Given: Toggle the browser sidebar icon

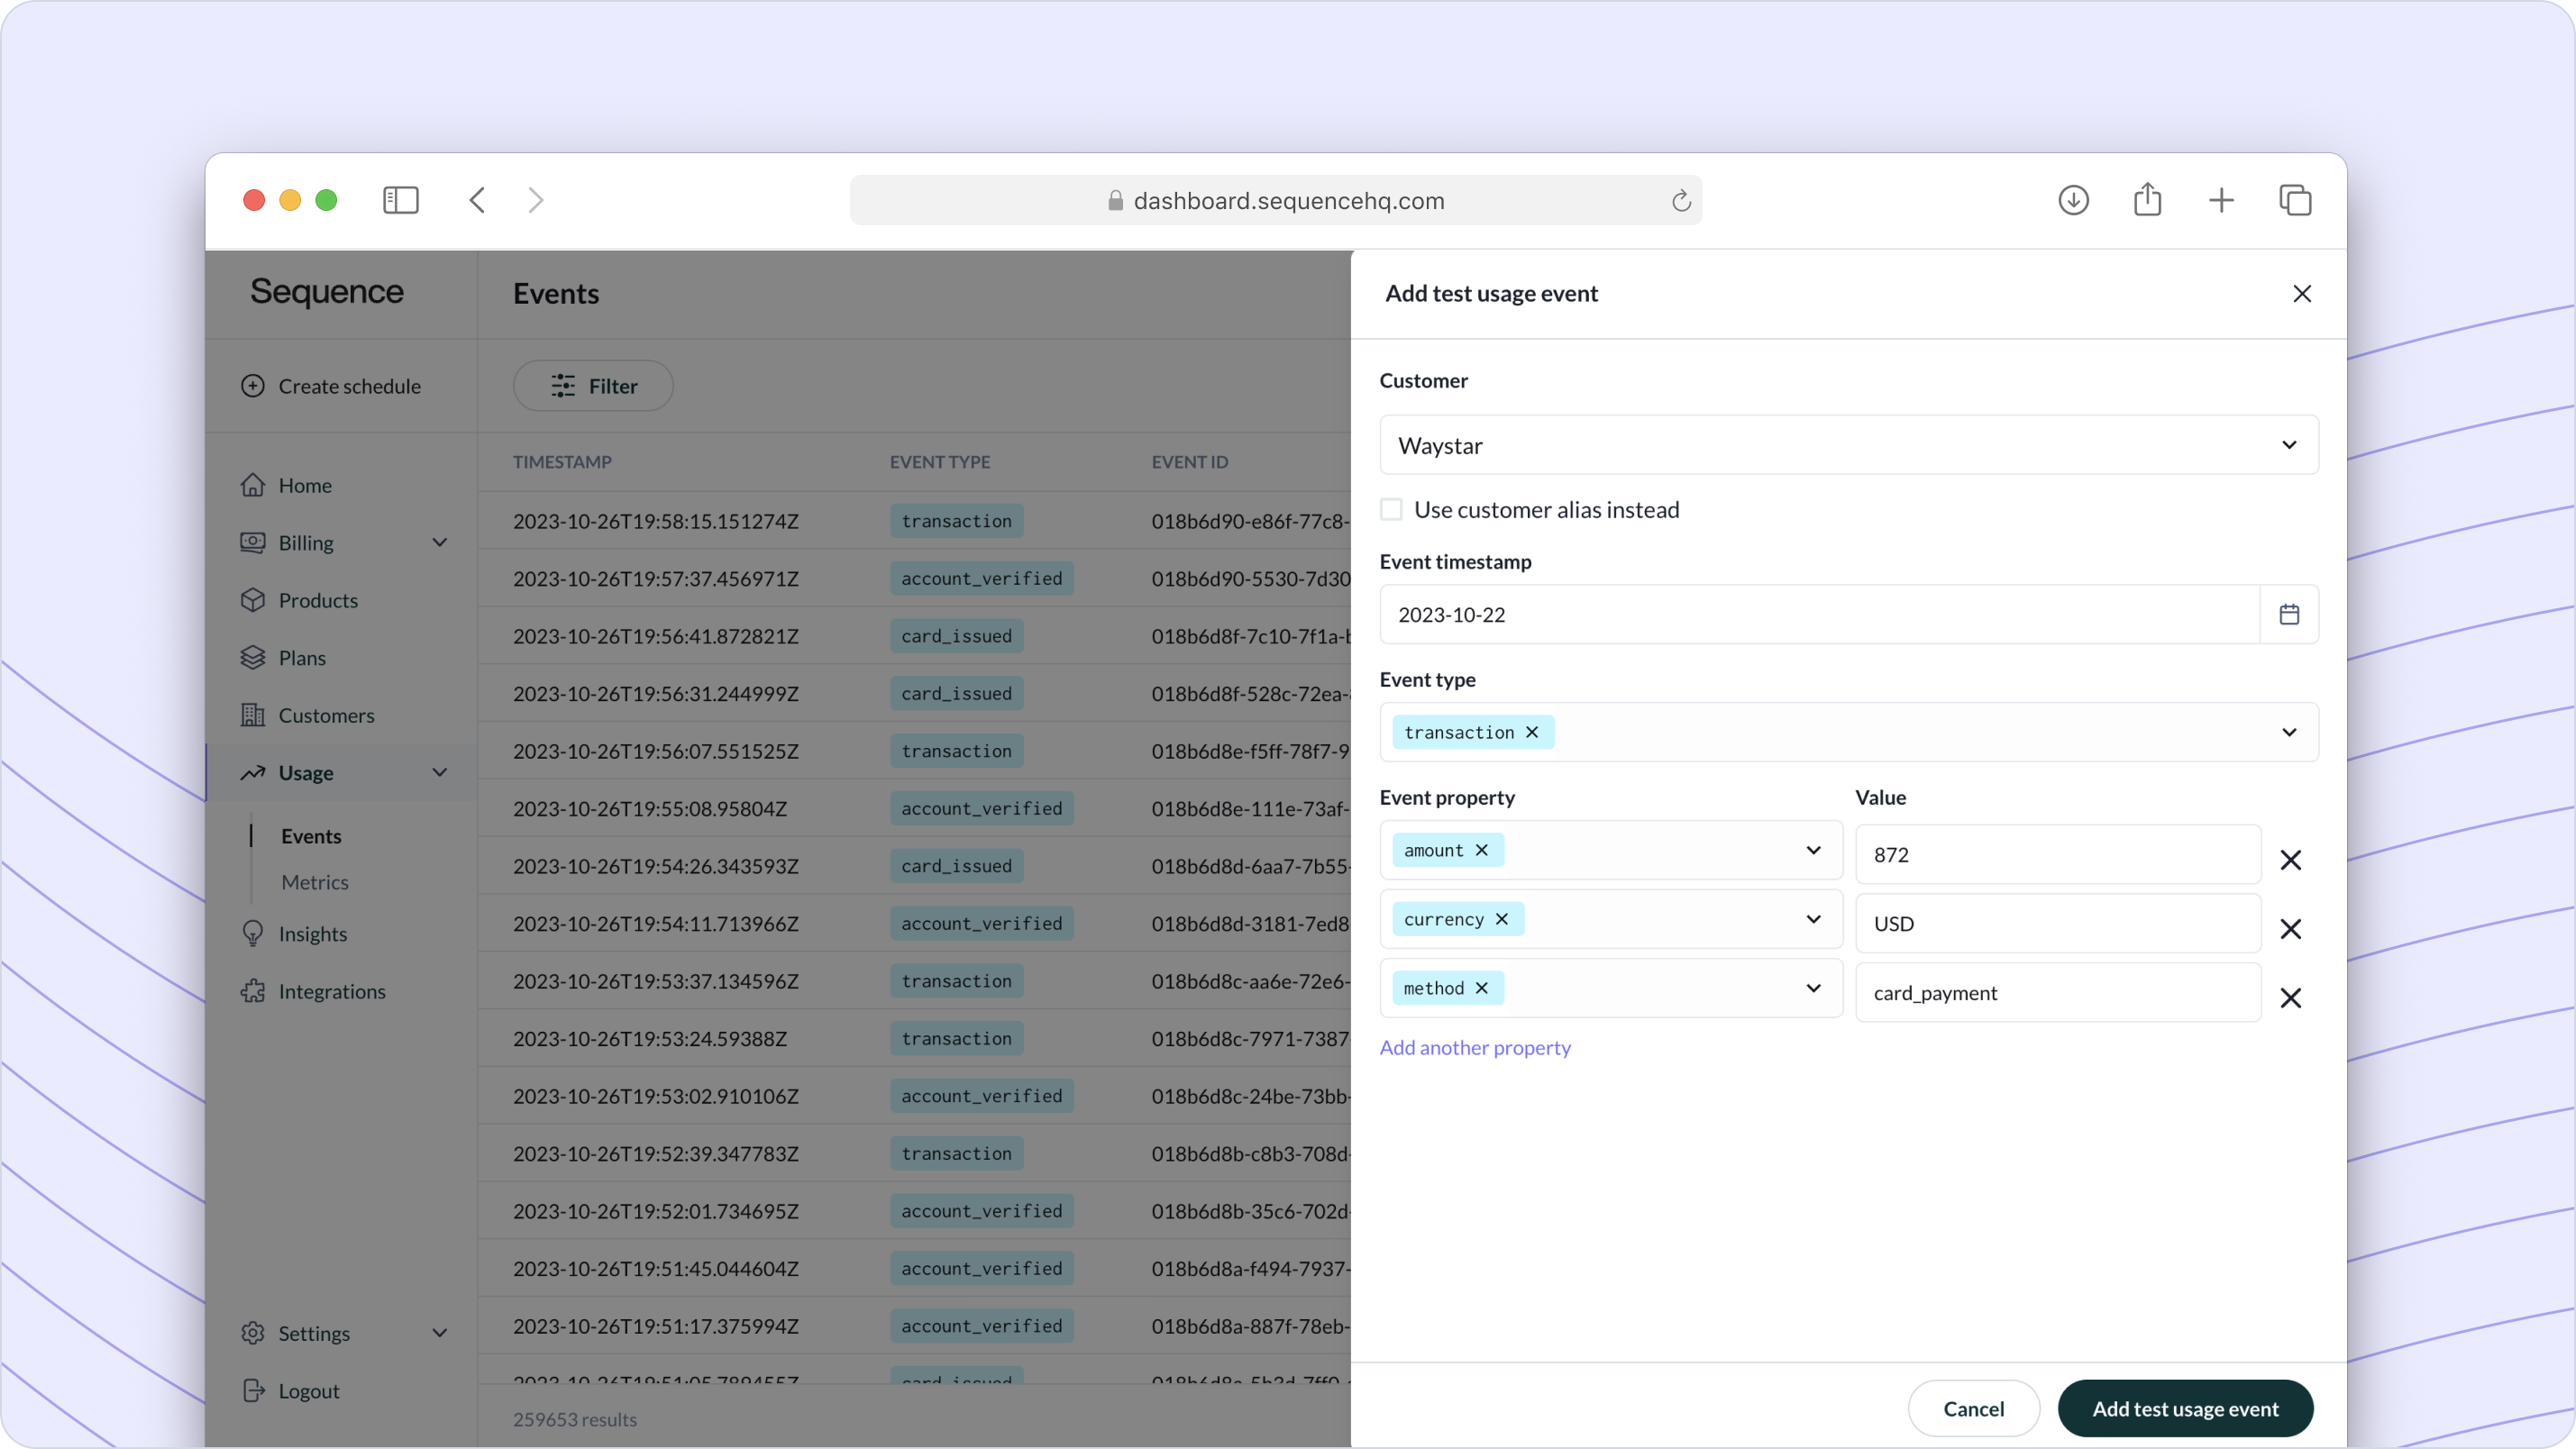Looking at the screenshot, I should tap(400, 200).
